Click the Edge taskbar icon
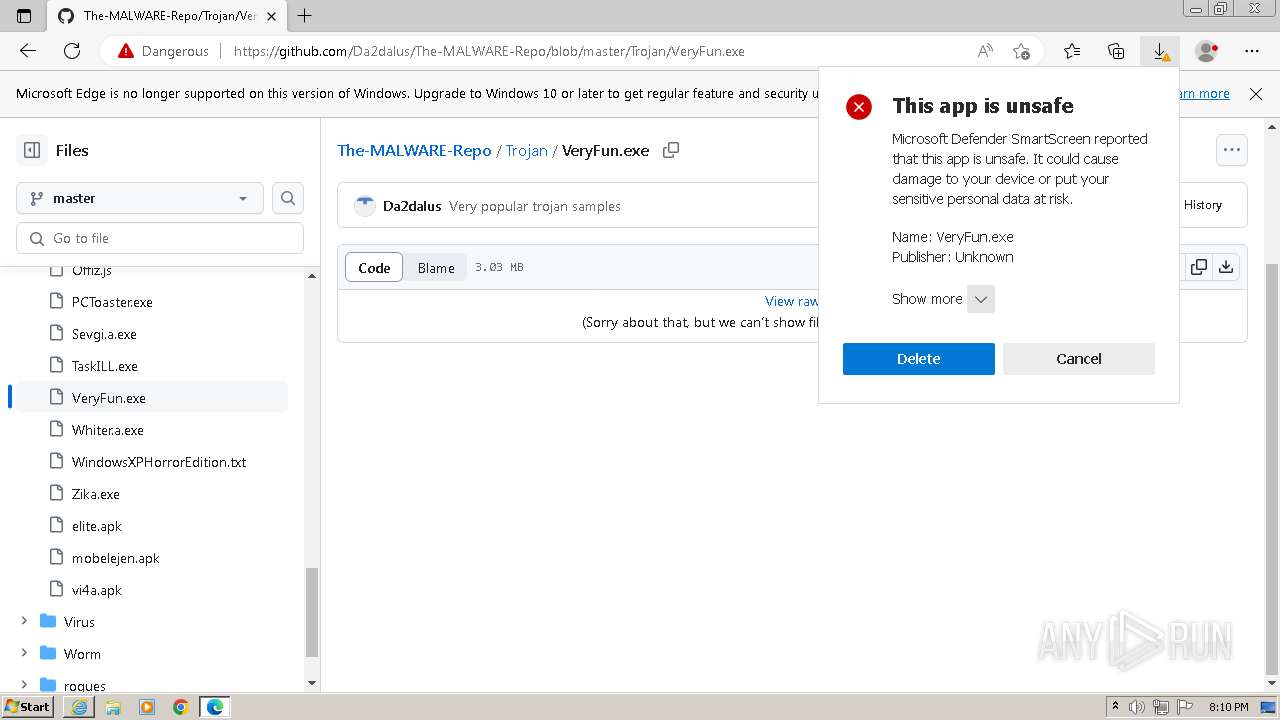Image resolution: width=1280 pixels, height=720 pixels. 215,707
